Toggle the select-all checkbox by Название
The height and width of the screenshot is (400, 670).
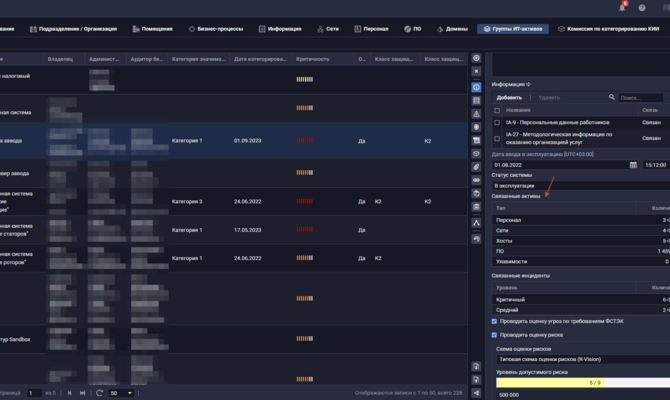[x=497, y=110]
